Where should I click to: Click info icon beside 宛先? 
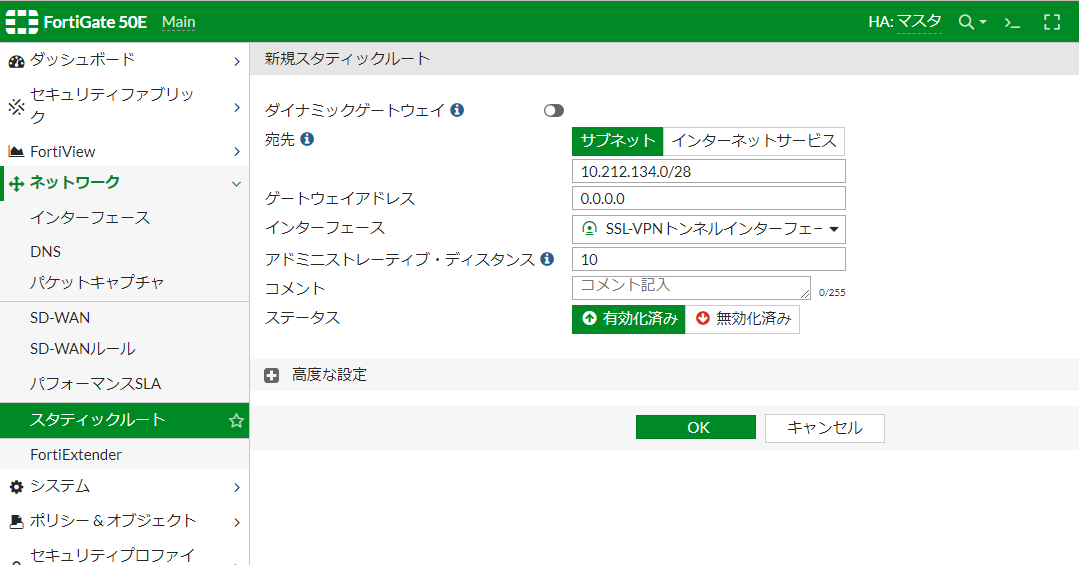coord(307,139)
